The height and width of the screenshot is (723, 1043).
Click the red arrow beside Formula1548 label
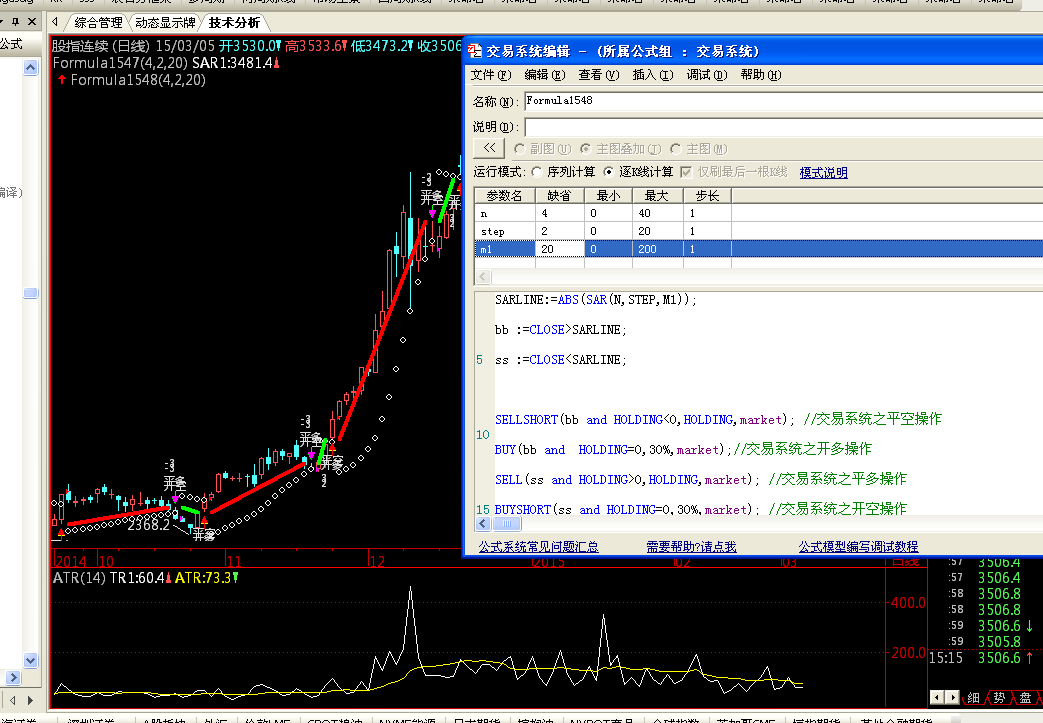tap(62, 80)
